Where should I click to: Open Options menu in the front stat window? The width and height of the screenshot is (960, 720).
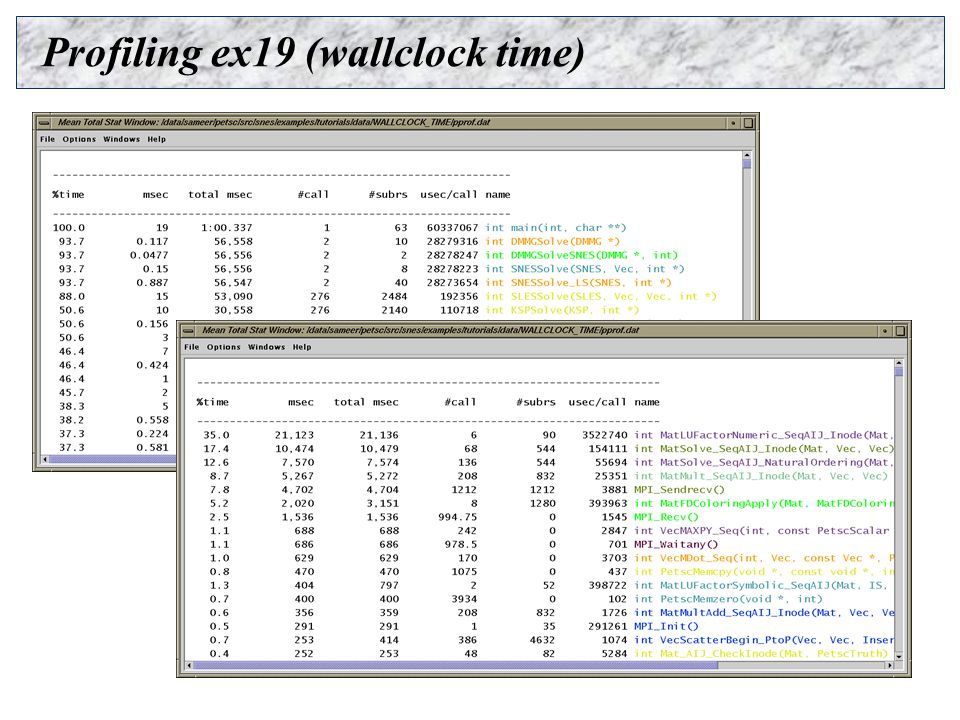(x=223, y=347)
